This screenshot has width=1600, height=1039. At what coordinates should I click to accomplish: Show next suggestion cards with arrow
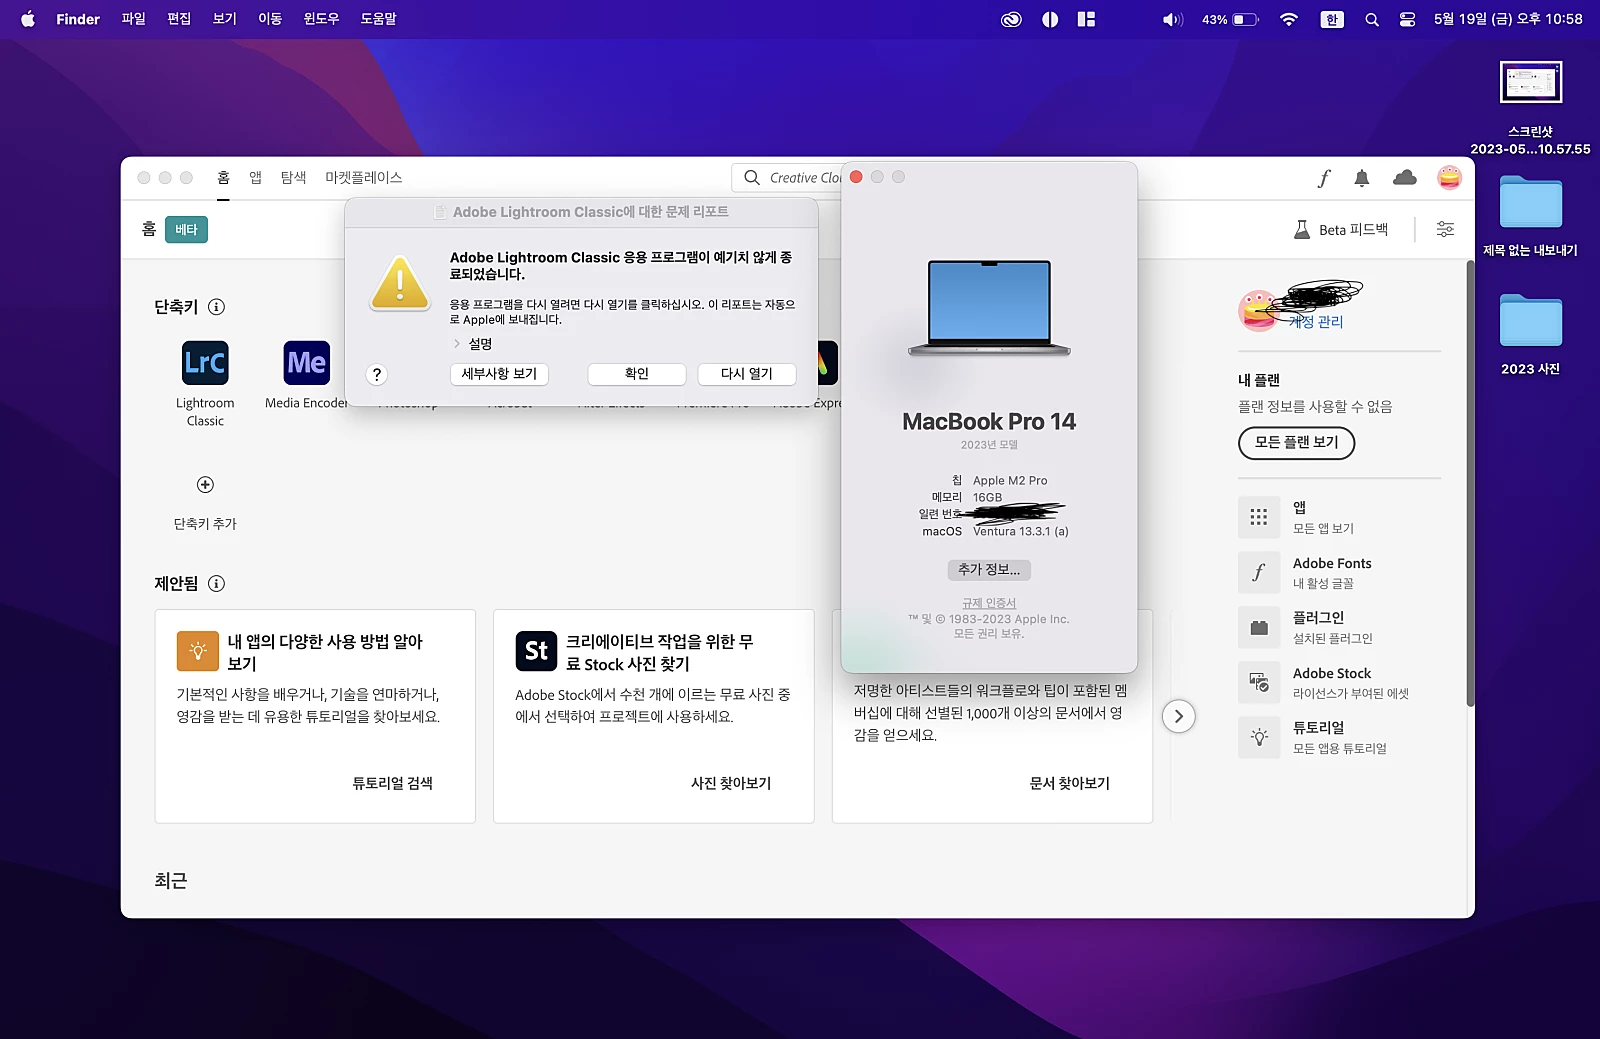pos(1178,716)
